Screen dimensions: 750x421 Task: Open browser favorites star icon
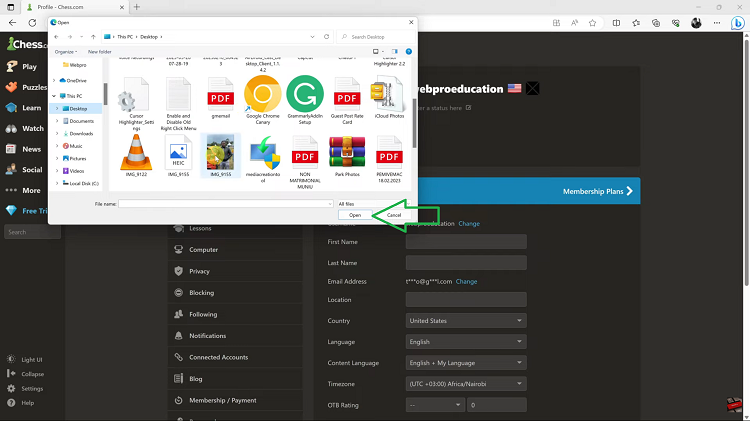592,23
